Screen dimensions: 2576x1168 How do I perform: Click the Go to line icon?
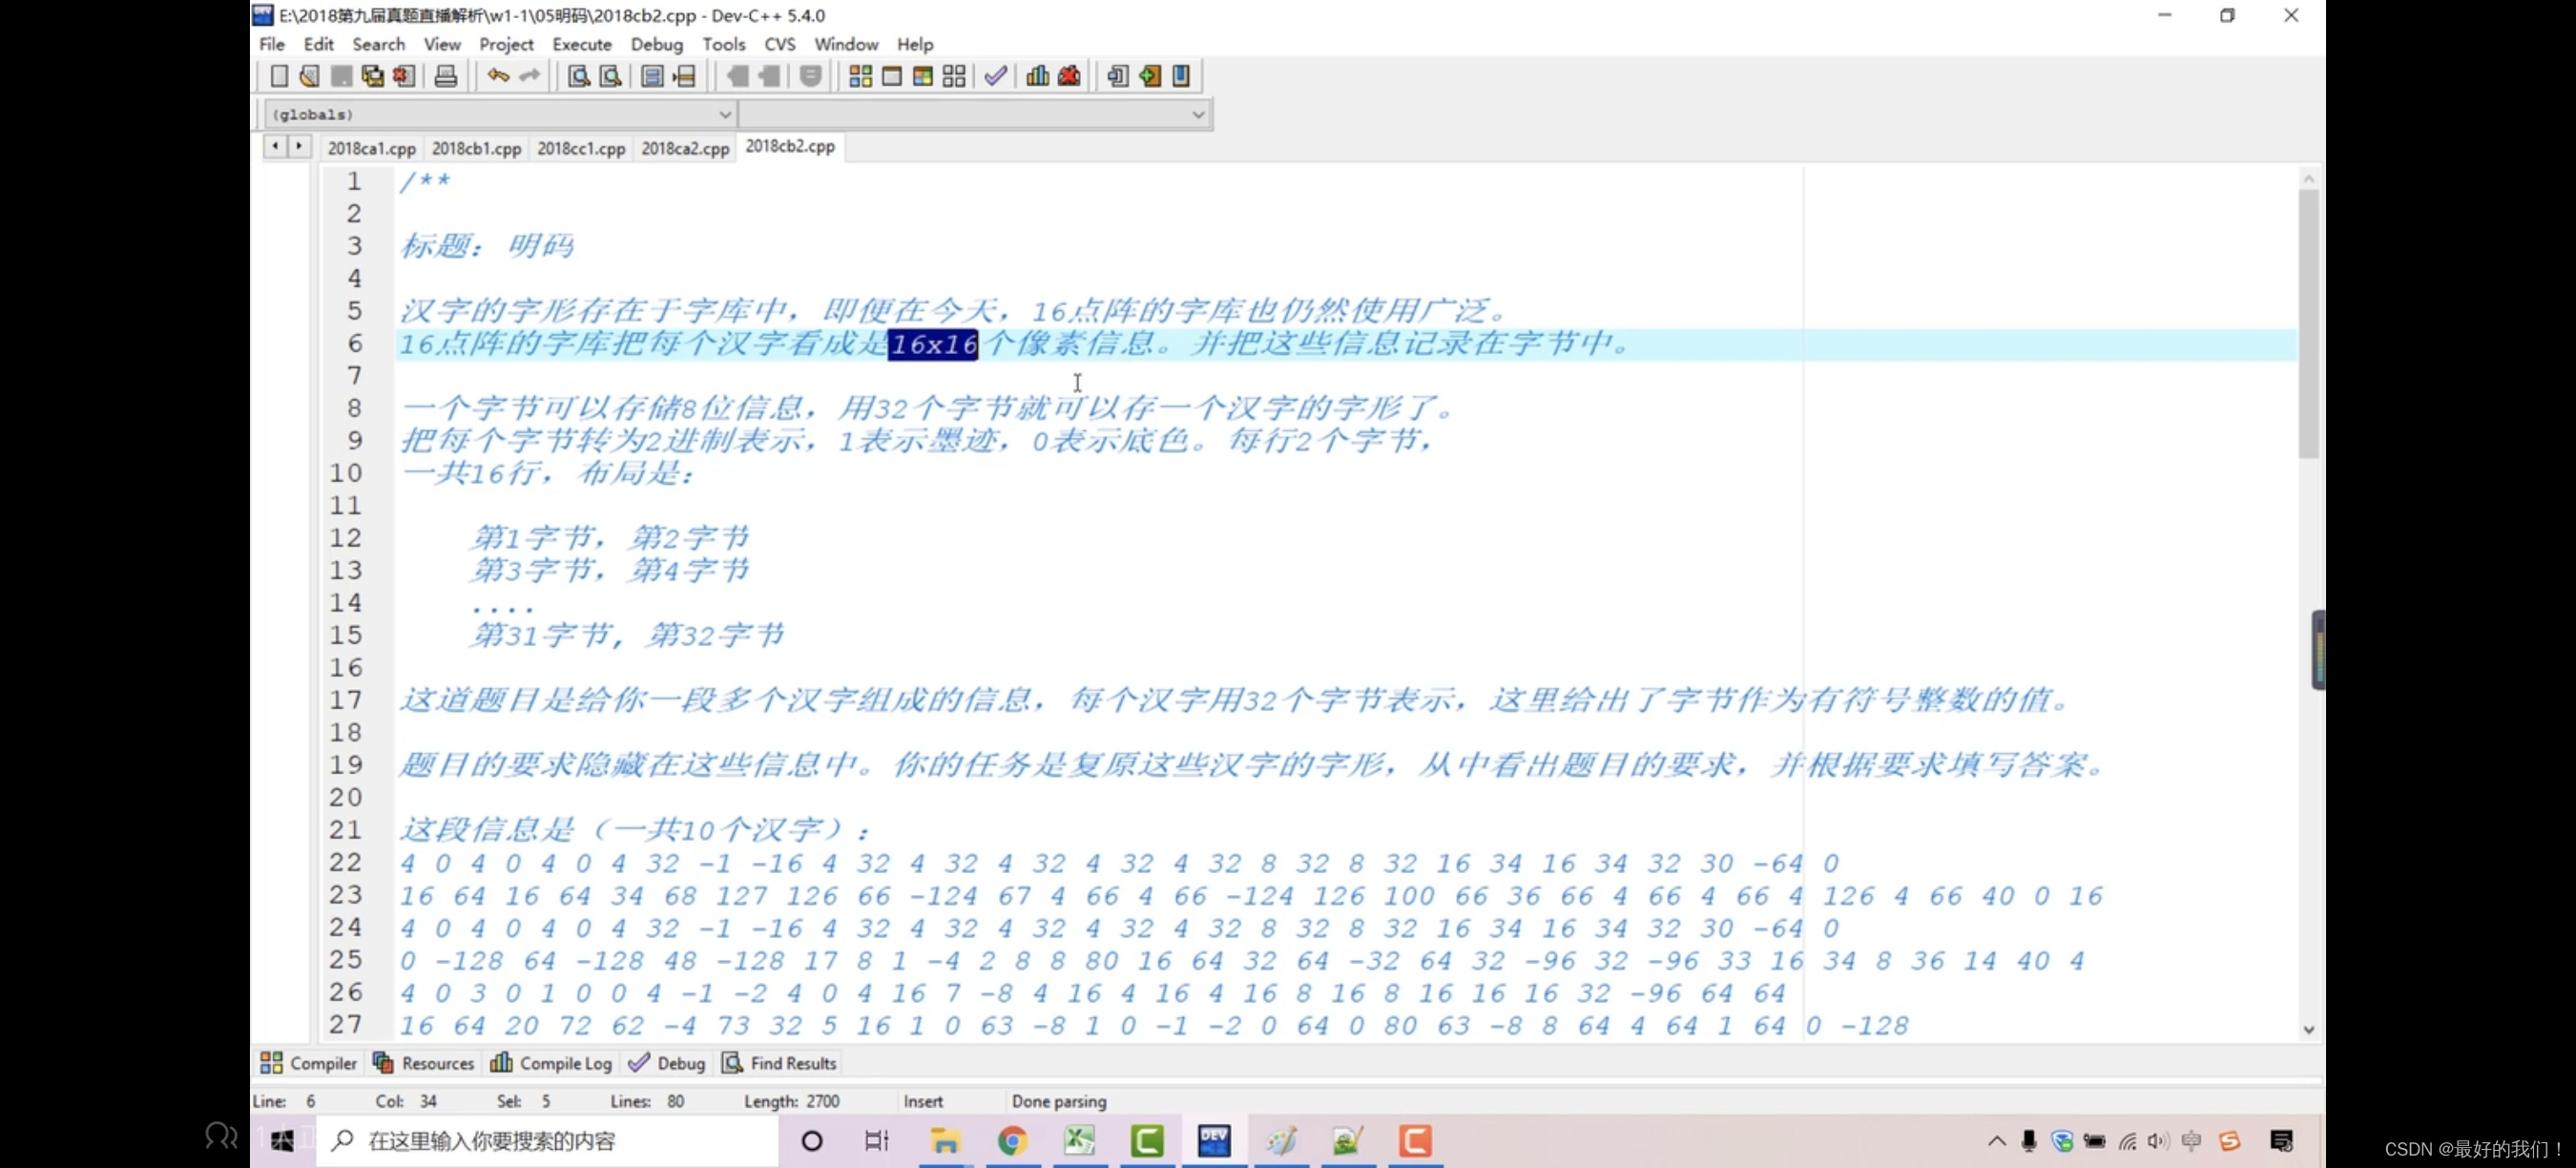684,76
